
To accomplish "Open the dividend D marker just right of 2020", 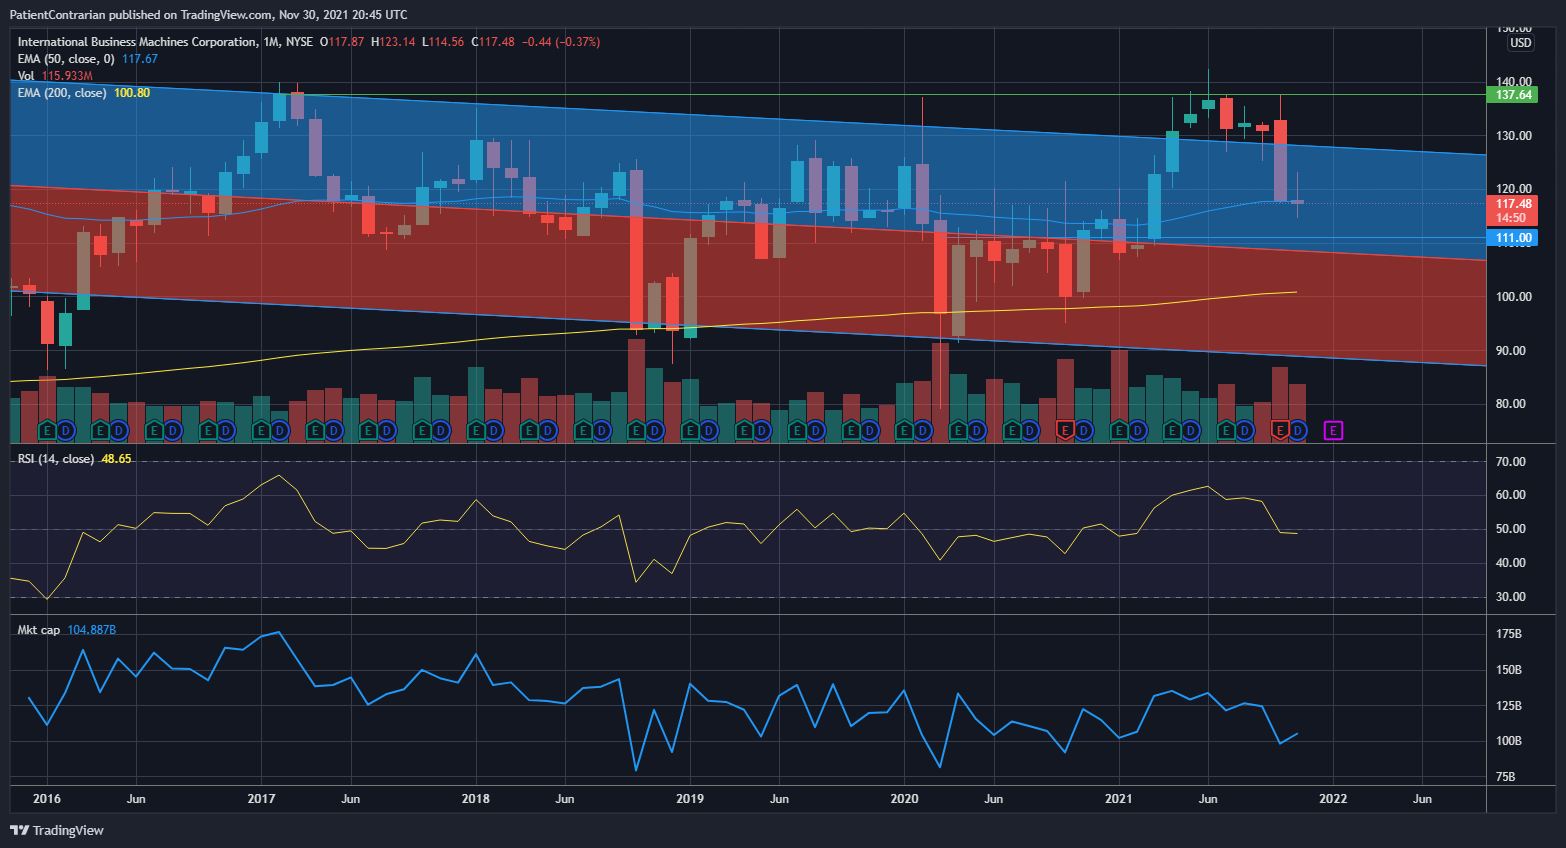I will coord(922,431).
